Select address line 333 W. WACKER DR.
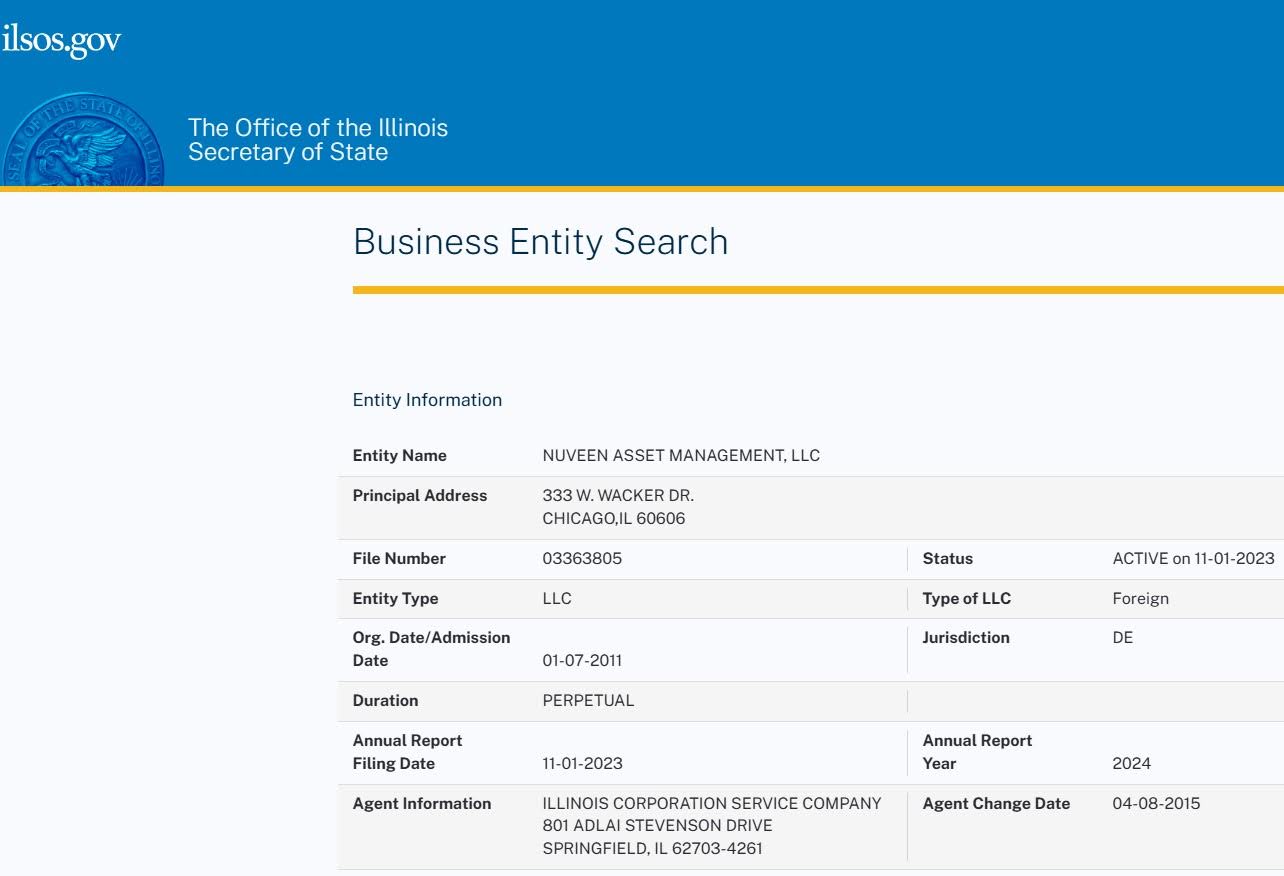 tap(618, 496)
